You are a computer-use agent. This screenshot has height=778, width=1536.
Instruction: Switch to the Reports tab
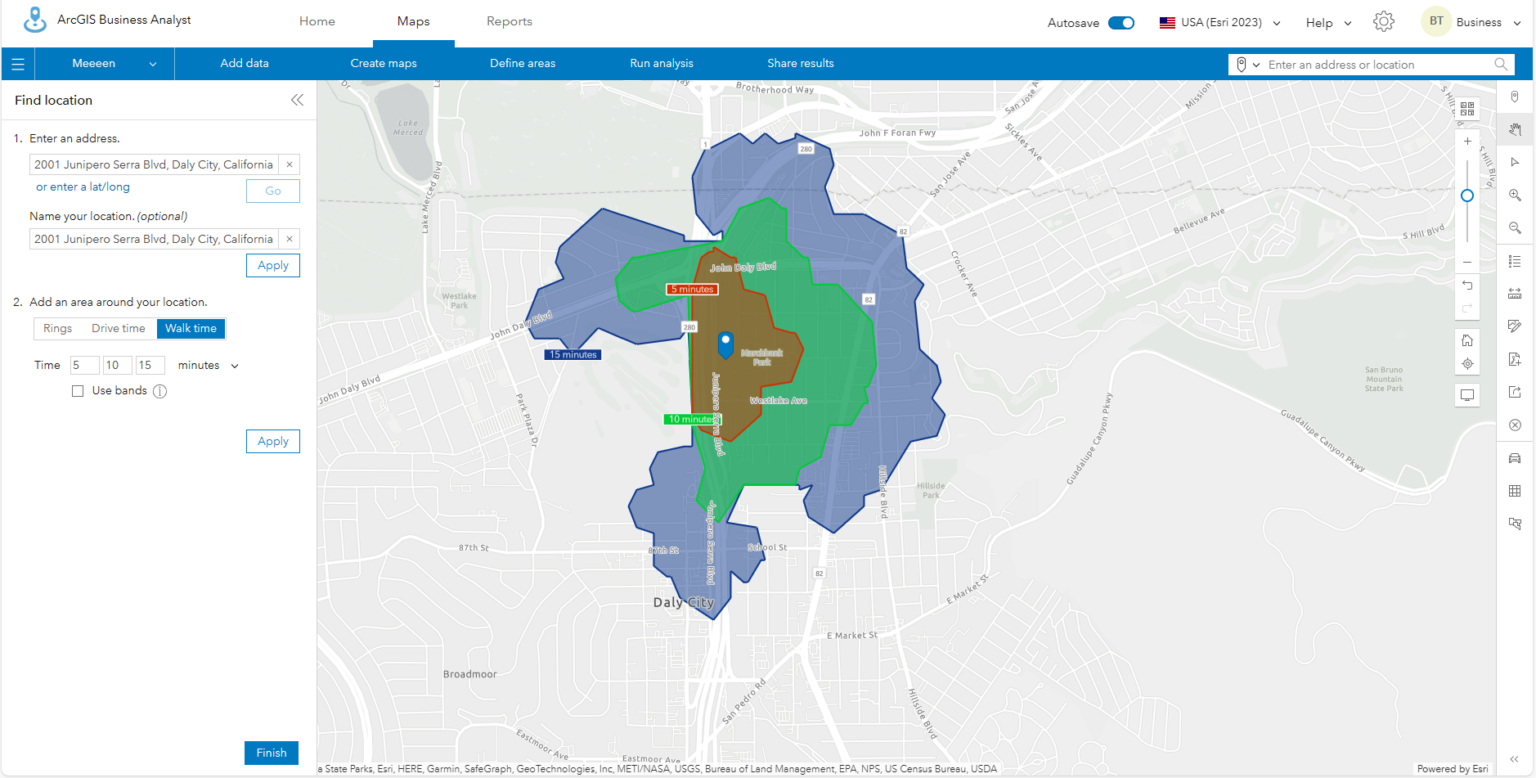[x=509, y=22]
